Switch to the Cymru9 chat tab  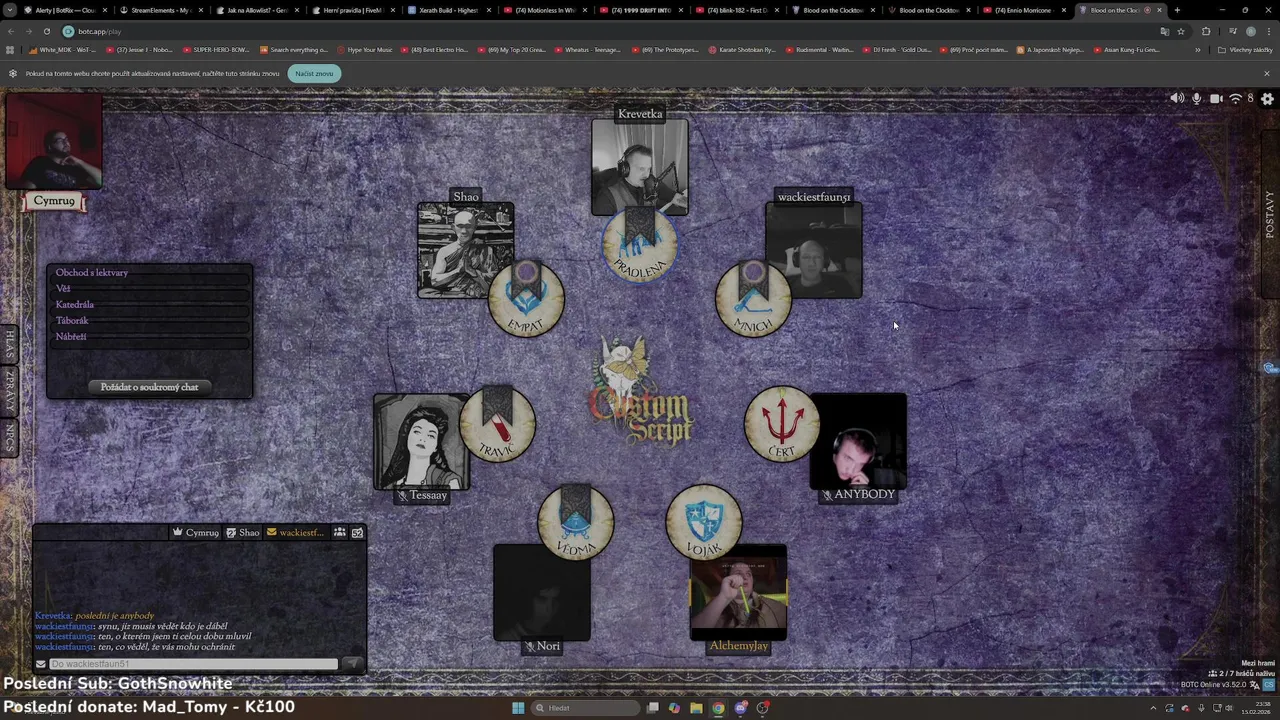(x=196, y=532)
